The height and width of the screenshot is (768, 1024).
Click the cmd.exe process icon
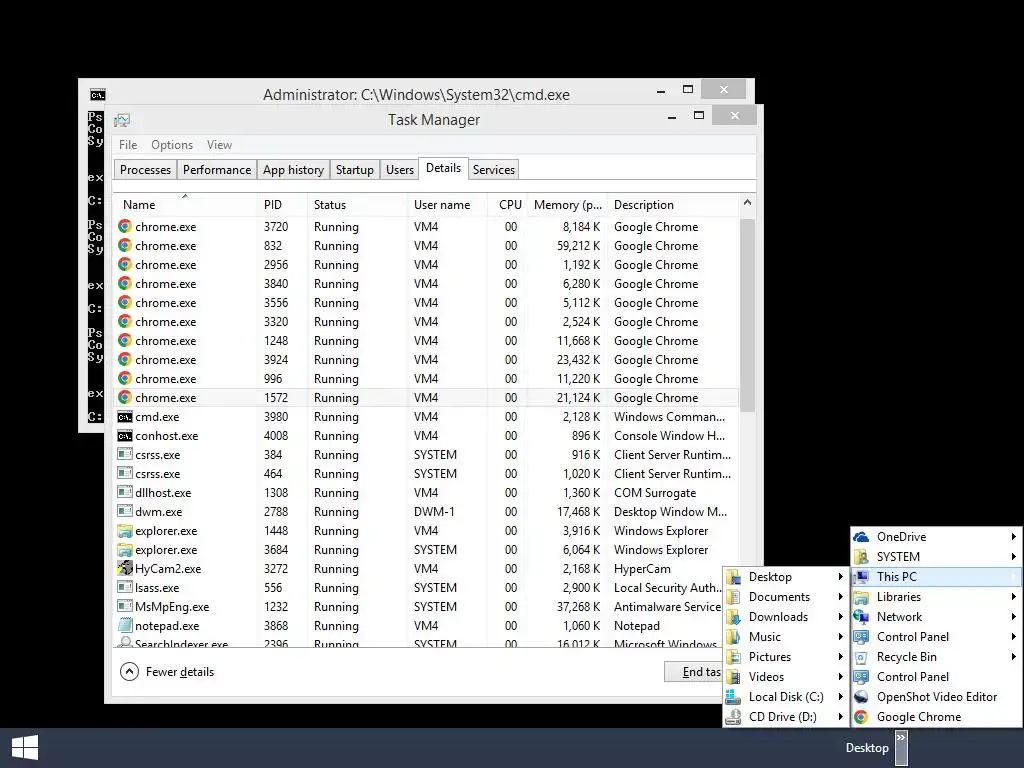click(x=125, y=417)
